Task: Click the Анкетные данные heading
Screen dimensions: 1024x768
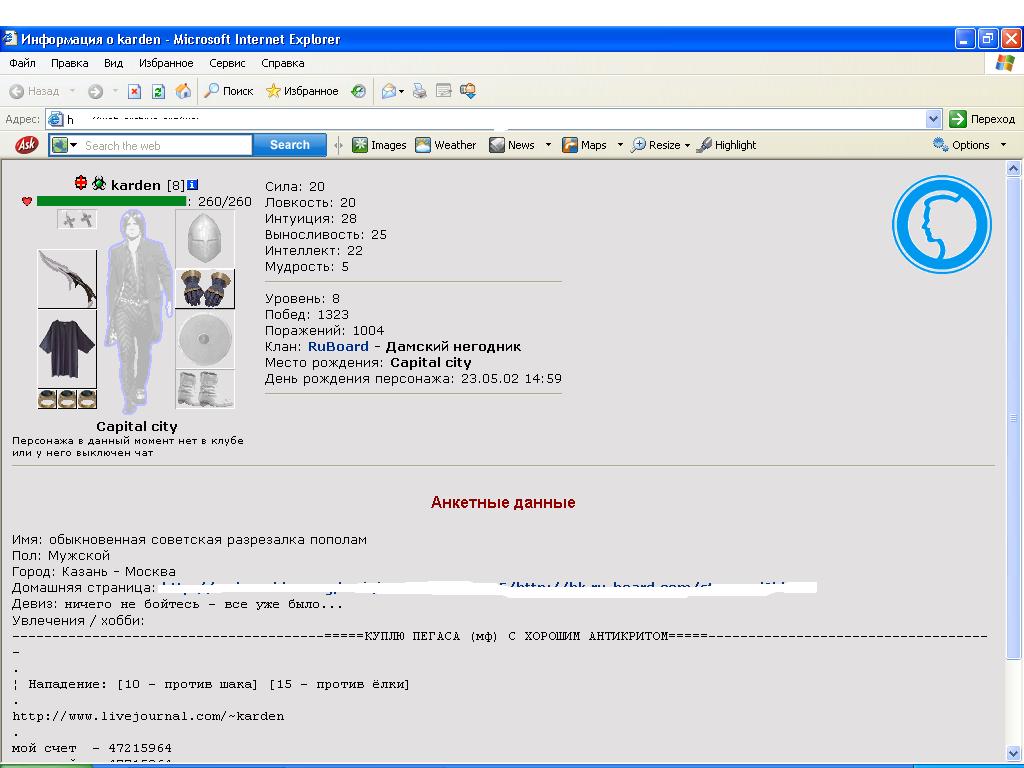Action: click(x=503, y=502)
